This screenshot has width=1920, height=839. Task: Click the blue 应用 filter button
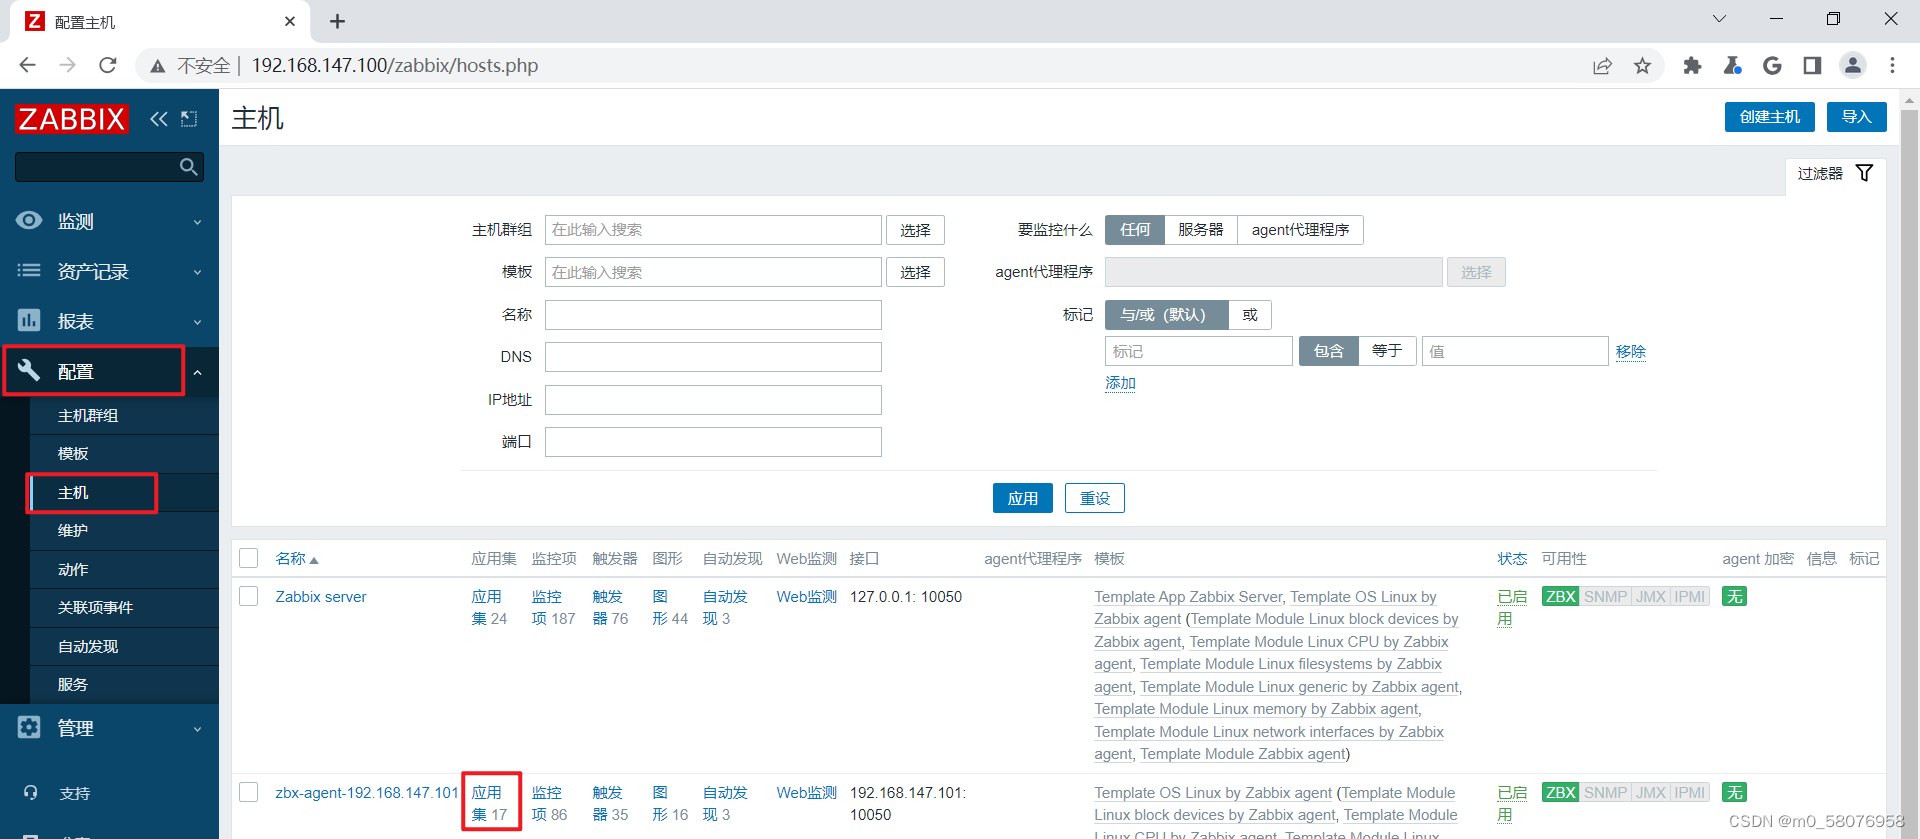coord(1022,498)
